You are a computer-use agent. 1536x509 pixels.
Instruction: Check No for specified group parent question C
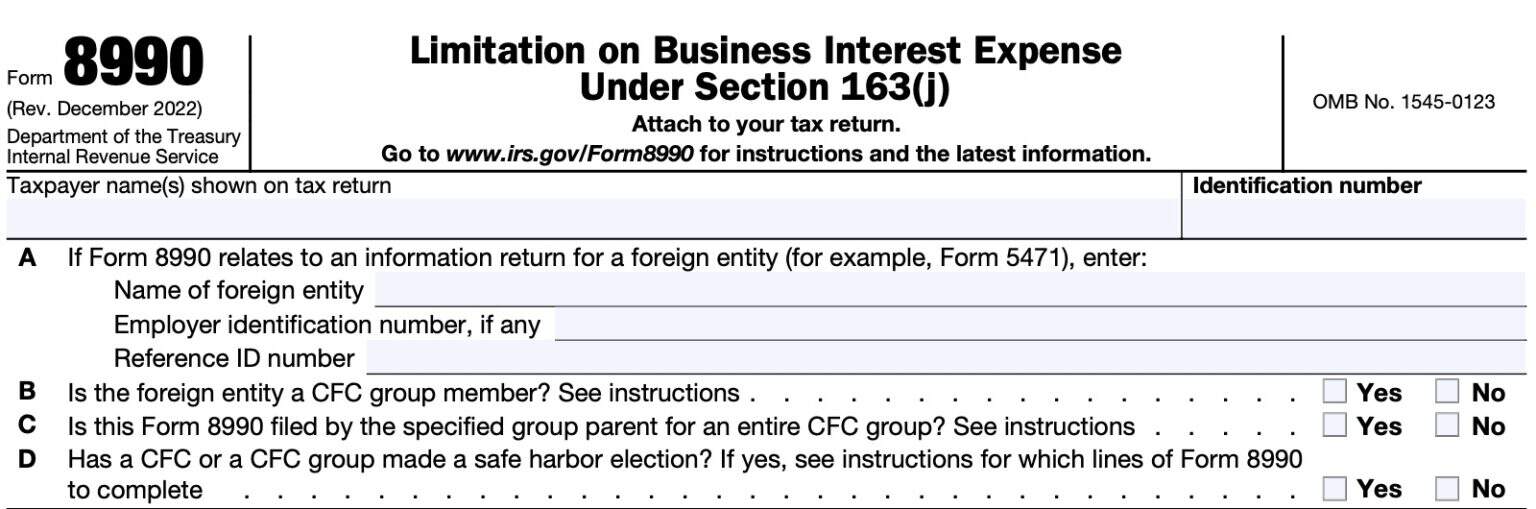pyautogui.click(x=1447, y=425)
